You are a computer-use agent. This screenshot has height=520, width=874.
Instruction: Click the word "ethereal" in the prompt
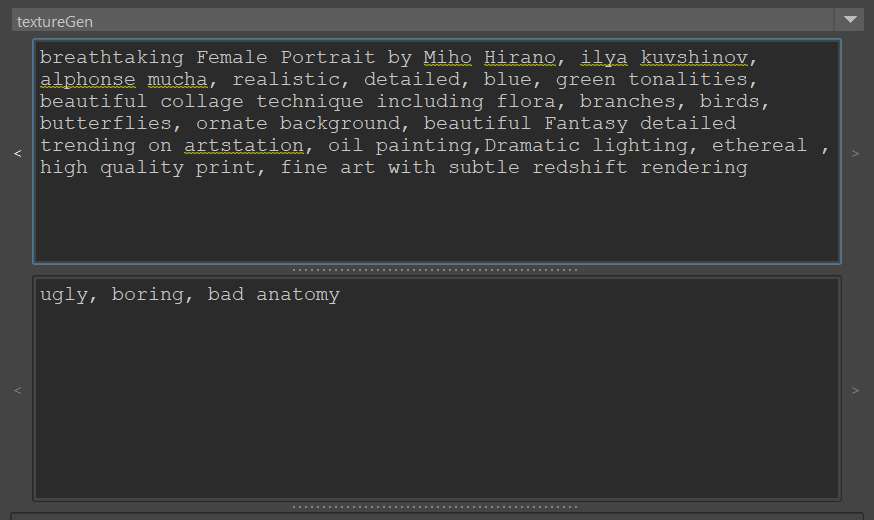pos(759,145)
